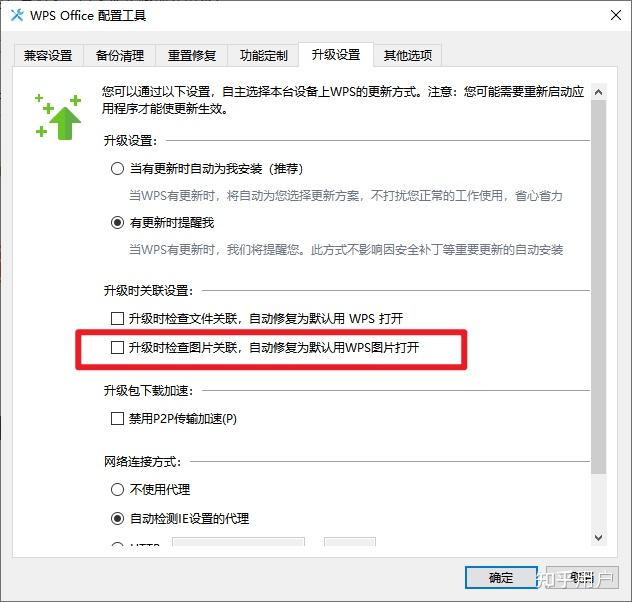Close the WPS Office 配置工具 window

[615, 15]
